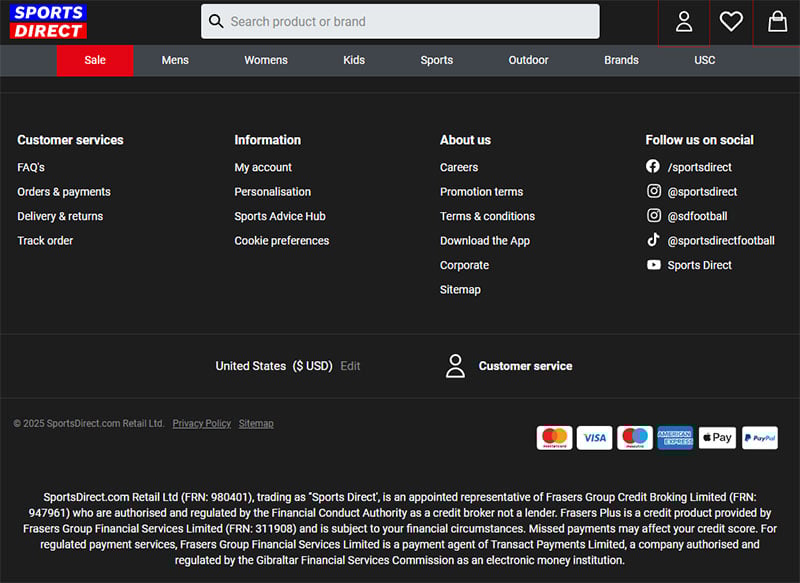Open the @sportsdirect Instagram text link
800x583 pixels.
tap(702, 192)
